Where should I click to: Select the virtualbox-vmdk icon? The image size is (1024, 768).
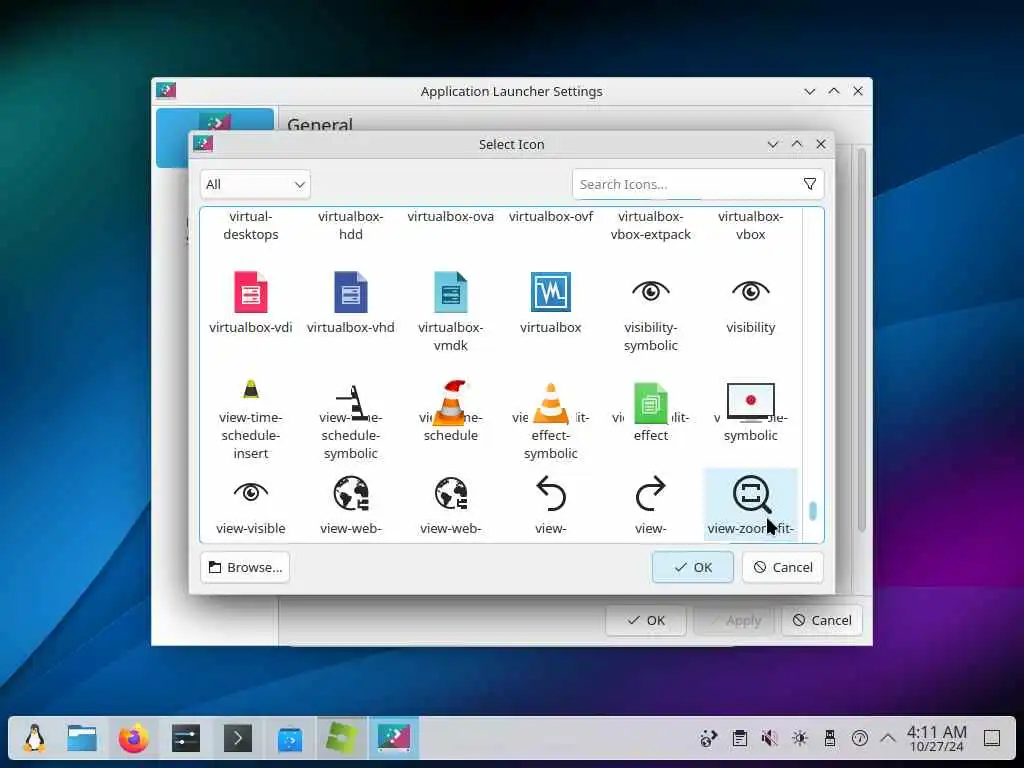pos(451,292)
